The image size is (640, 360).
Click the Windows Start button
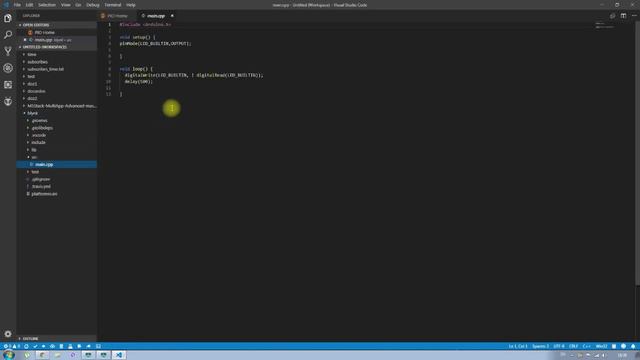pyautogui.click(x=9, y=355)
